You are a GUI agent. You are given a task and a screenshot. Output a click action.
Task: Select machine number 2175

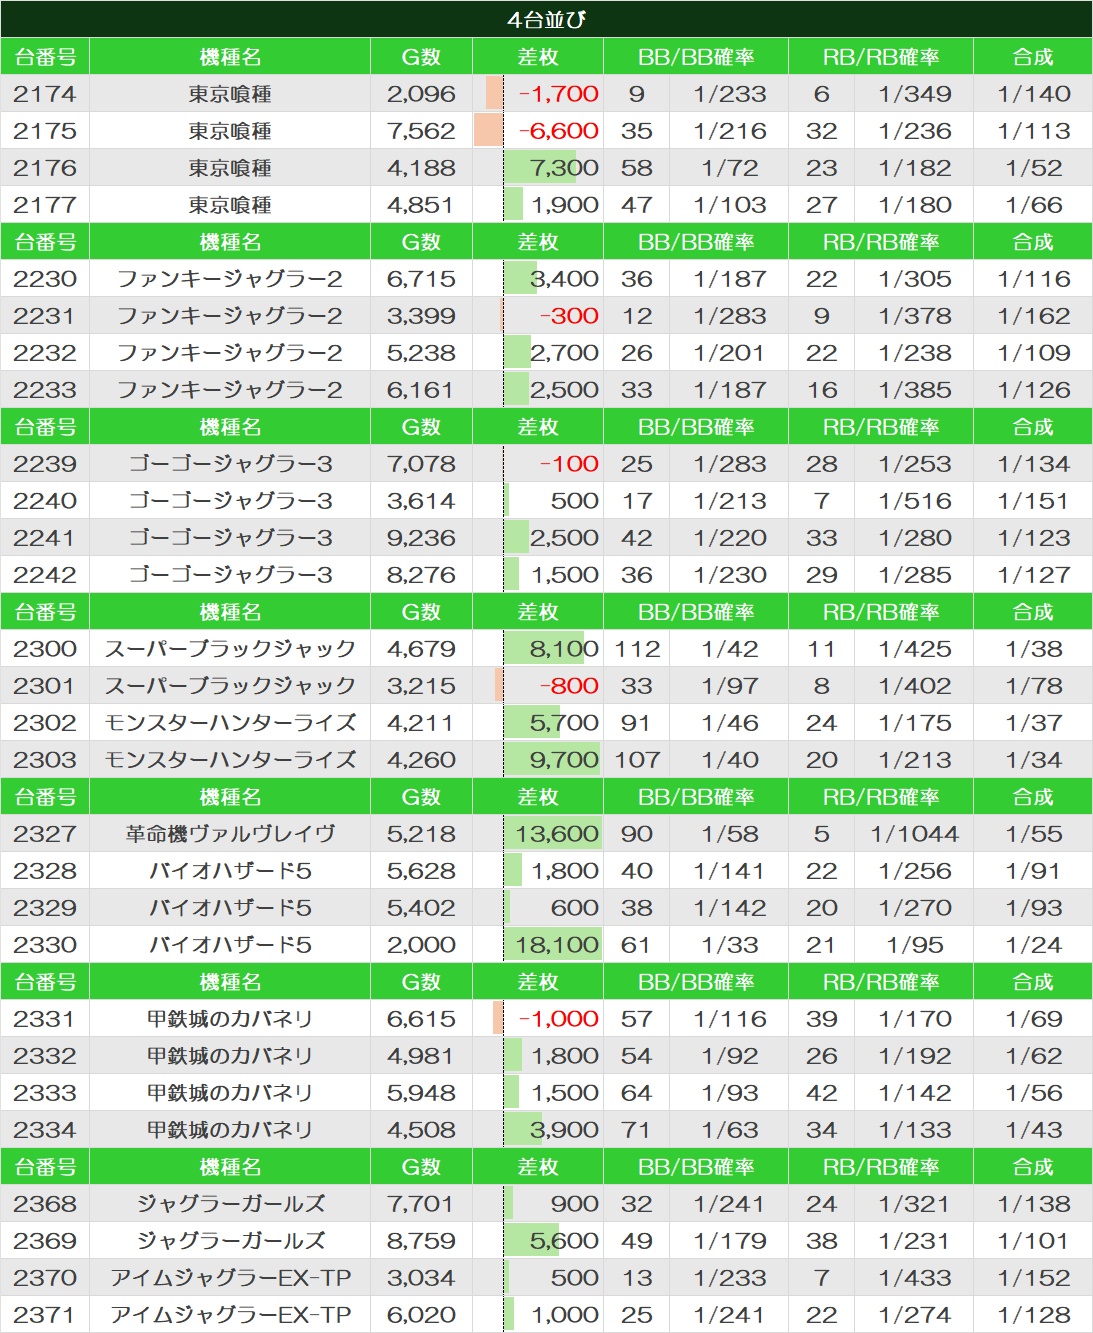coord(45,131)
